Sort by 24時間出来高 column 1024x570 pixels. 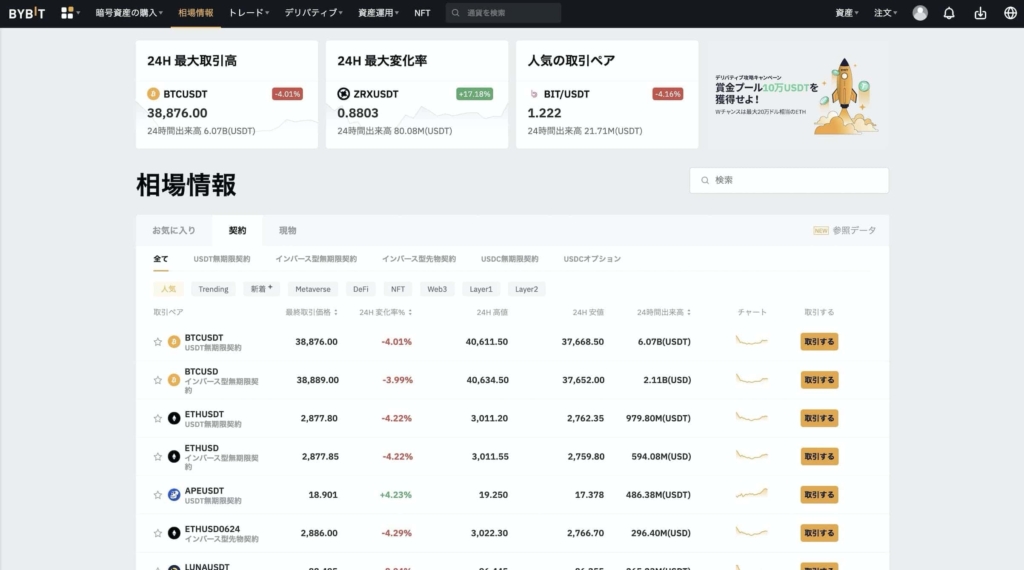pyautogui.click(x=664, y=313)
